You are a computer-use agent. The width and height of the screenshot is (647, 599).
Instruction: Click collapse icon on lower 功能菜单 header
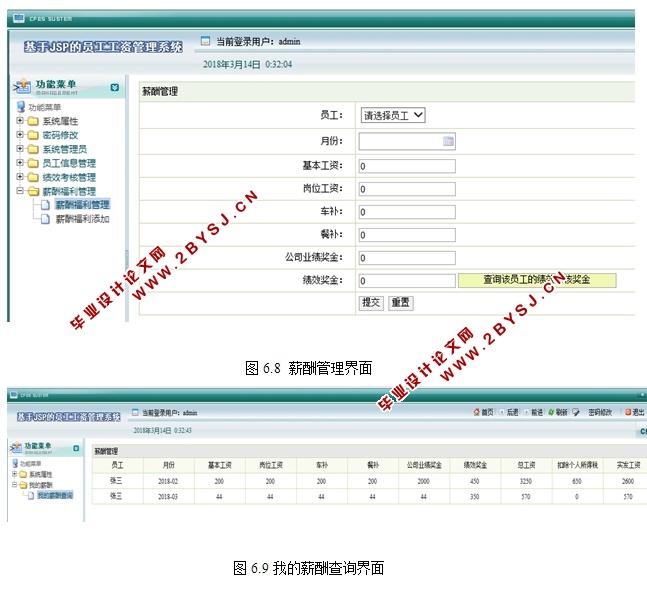point(76,448)
